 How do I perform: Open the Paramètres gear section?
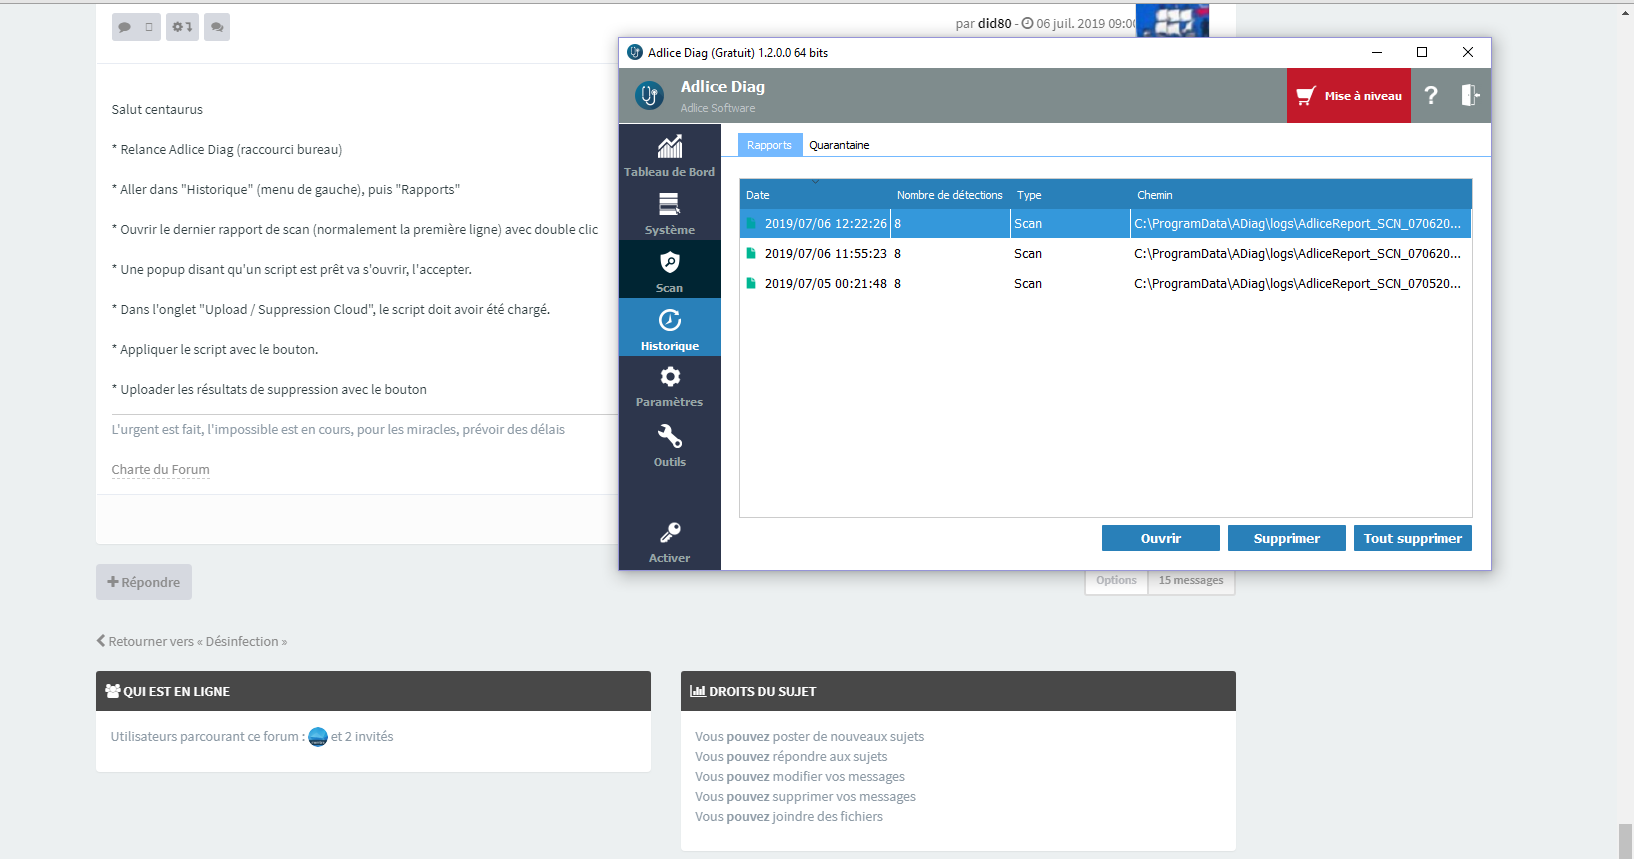pos(669,385)
